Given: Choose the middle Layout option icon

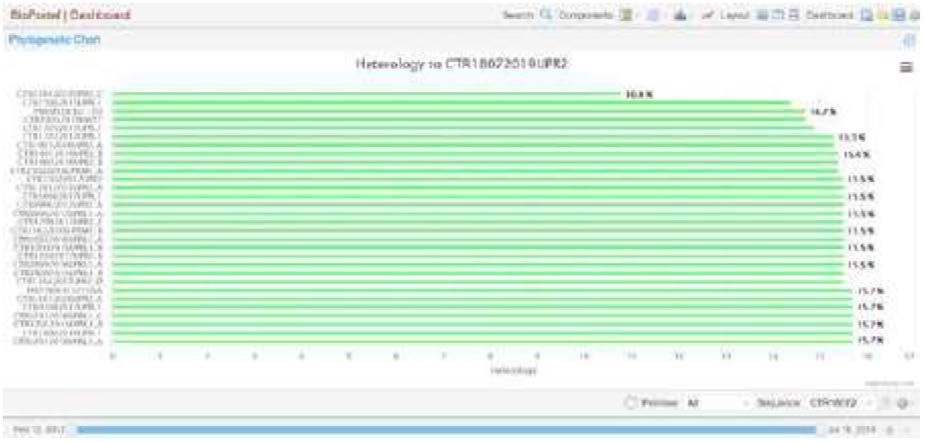Looking at the screenshot, I should click(778, 15).
